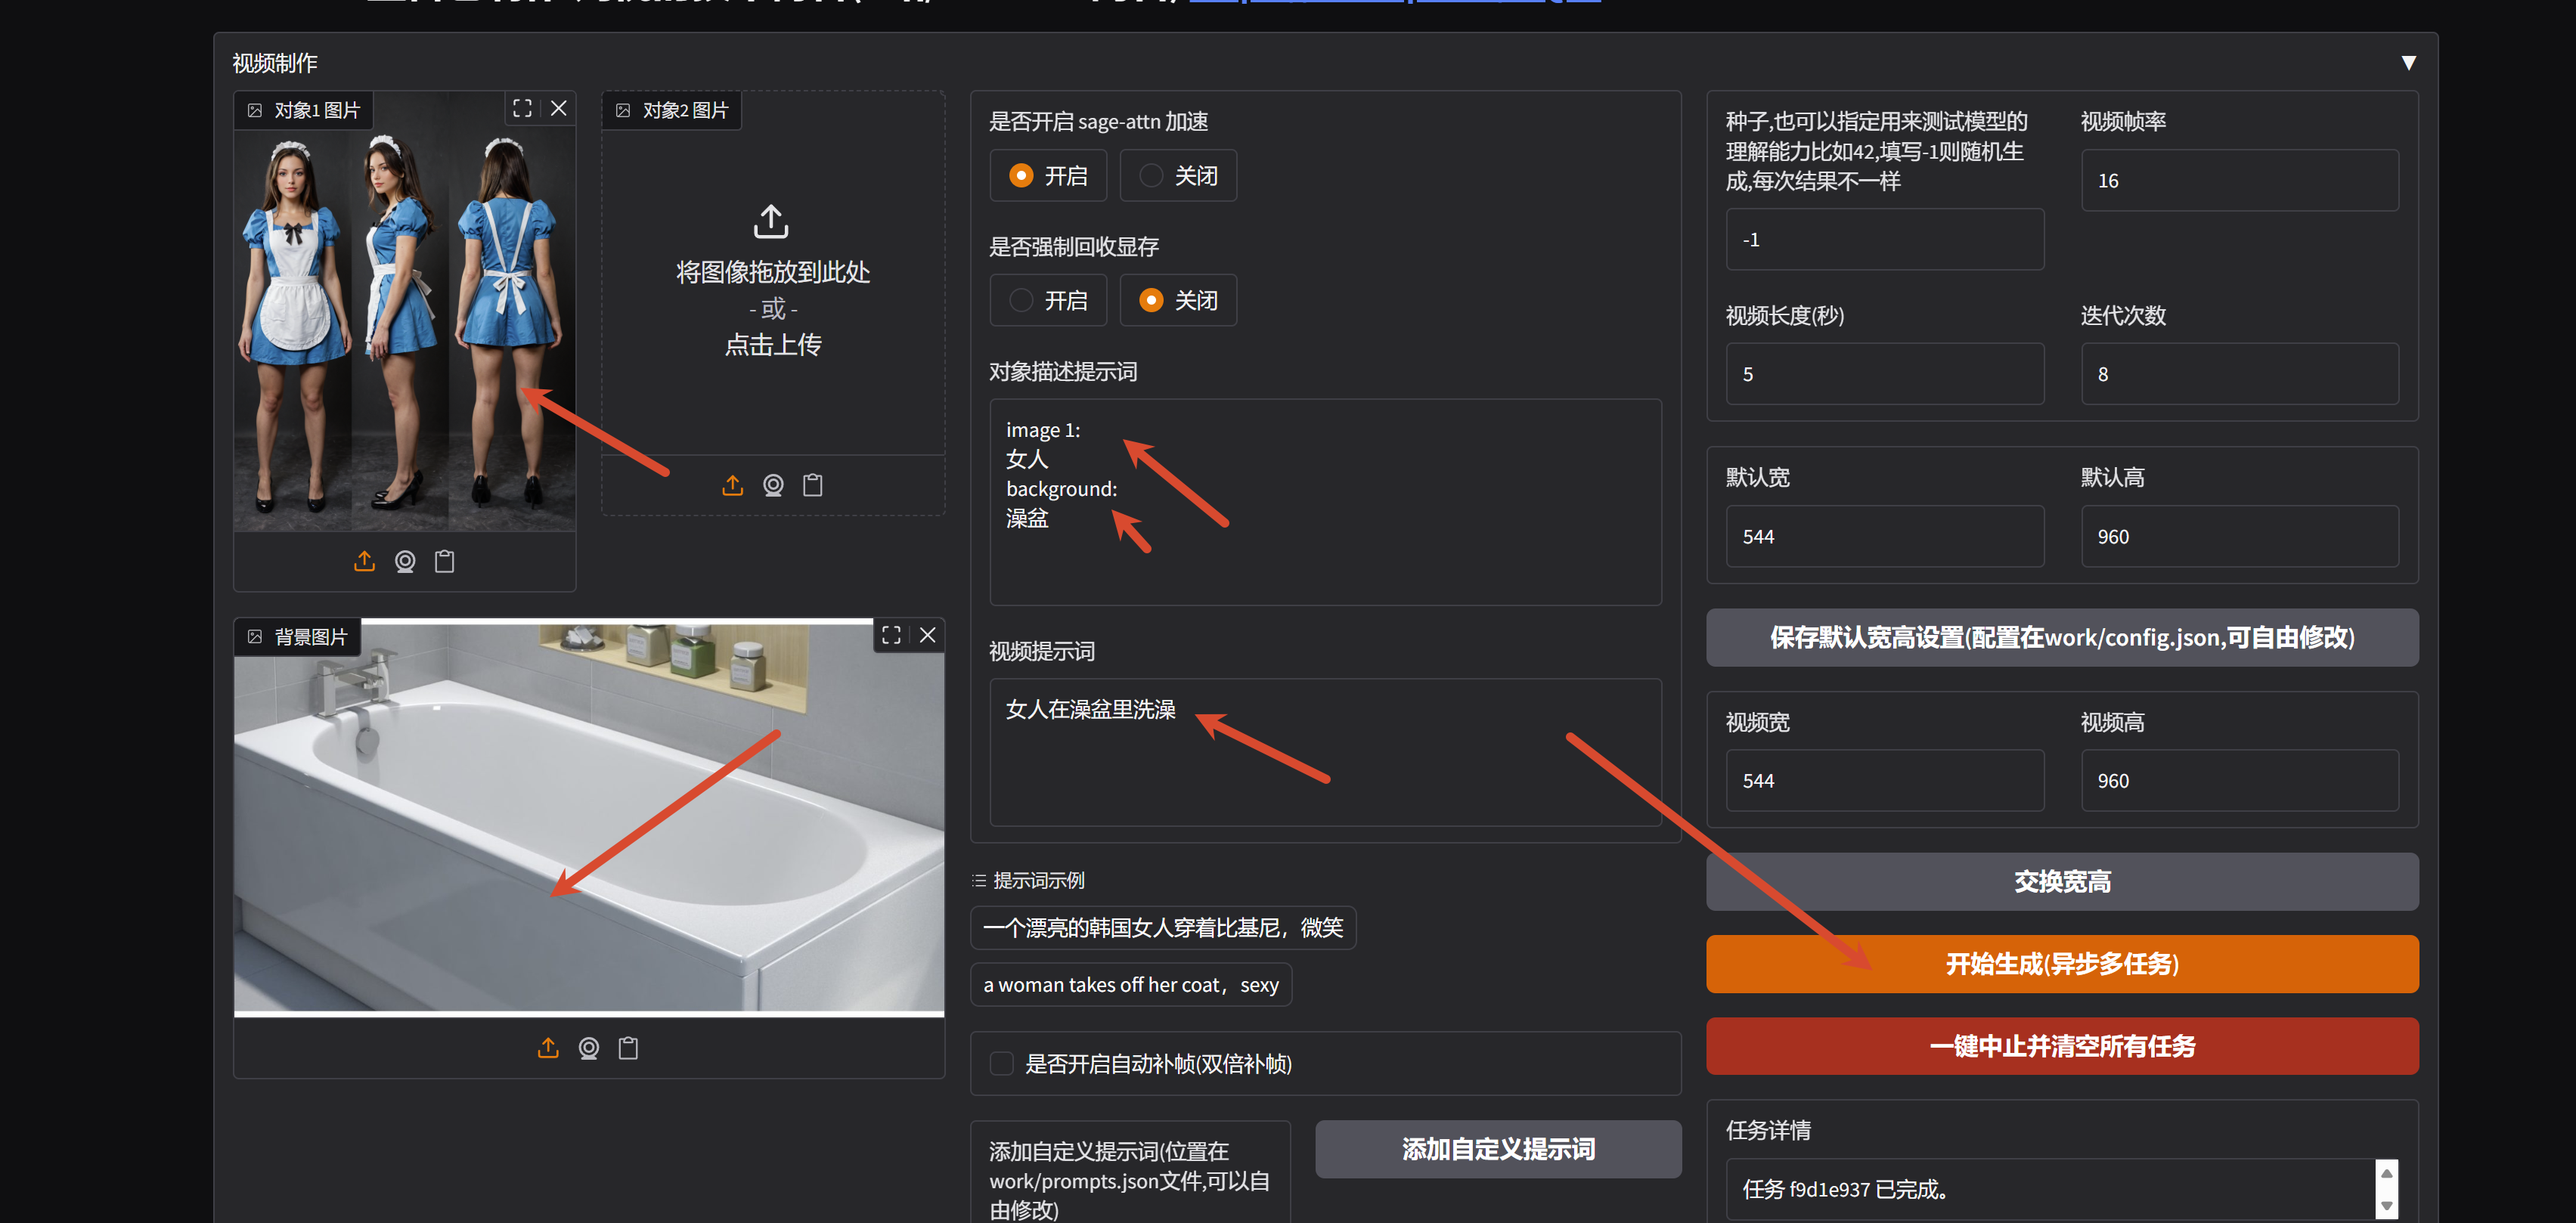Remove the 对象1 图片 image
This screenshot has width=2576, height=1223.
click(x=559, y=108)
